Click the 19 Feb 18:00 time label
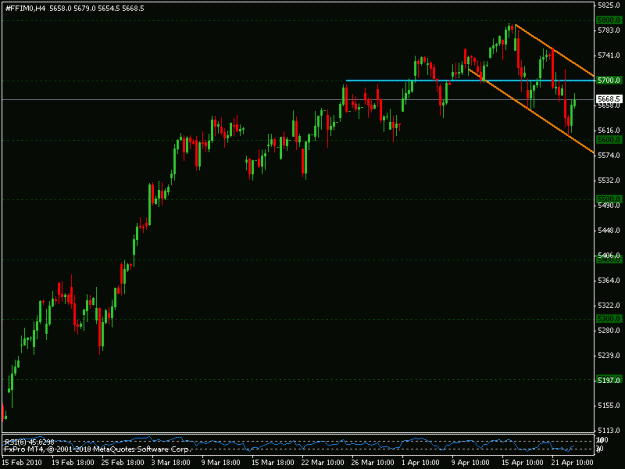Image resolution: width=625 pixels, height=469 pixels. (73, 463)
